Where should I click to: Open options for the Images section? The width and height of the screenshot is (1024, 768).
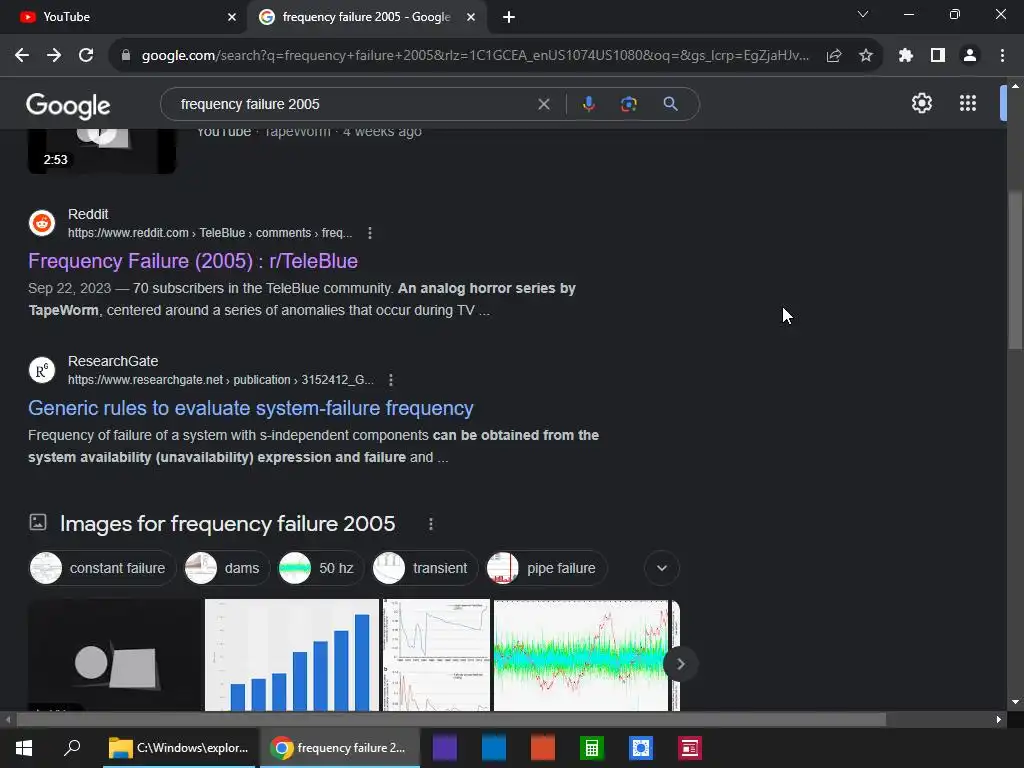[x=430, y=524]
